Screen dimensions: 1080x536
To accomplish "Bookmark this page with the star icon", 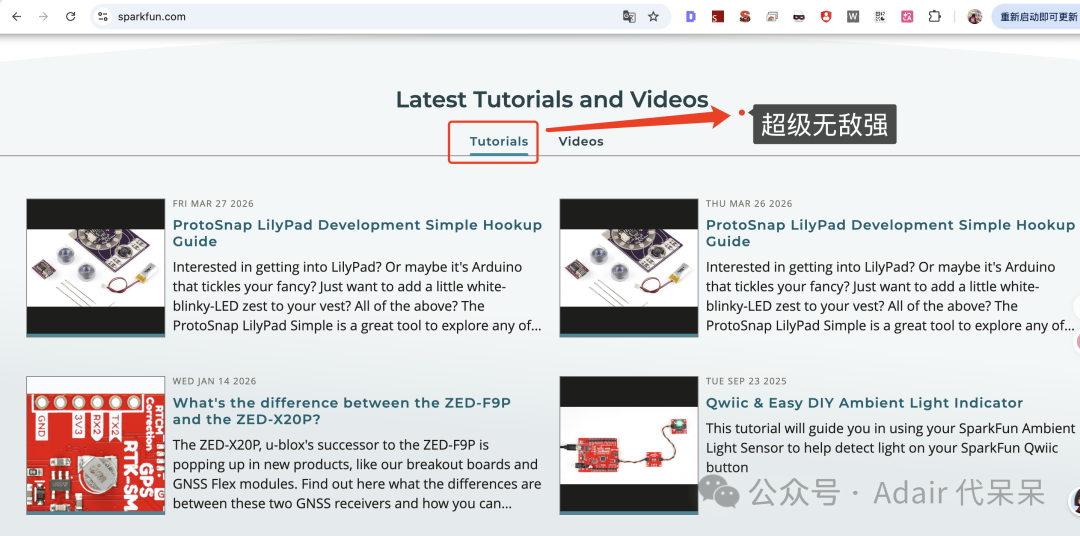I will coord(654,17).
